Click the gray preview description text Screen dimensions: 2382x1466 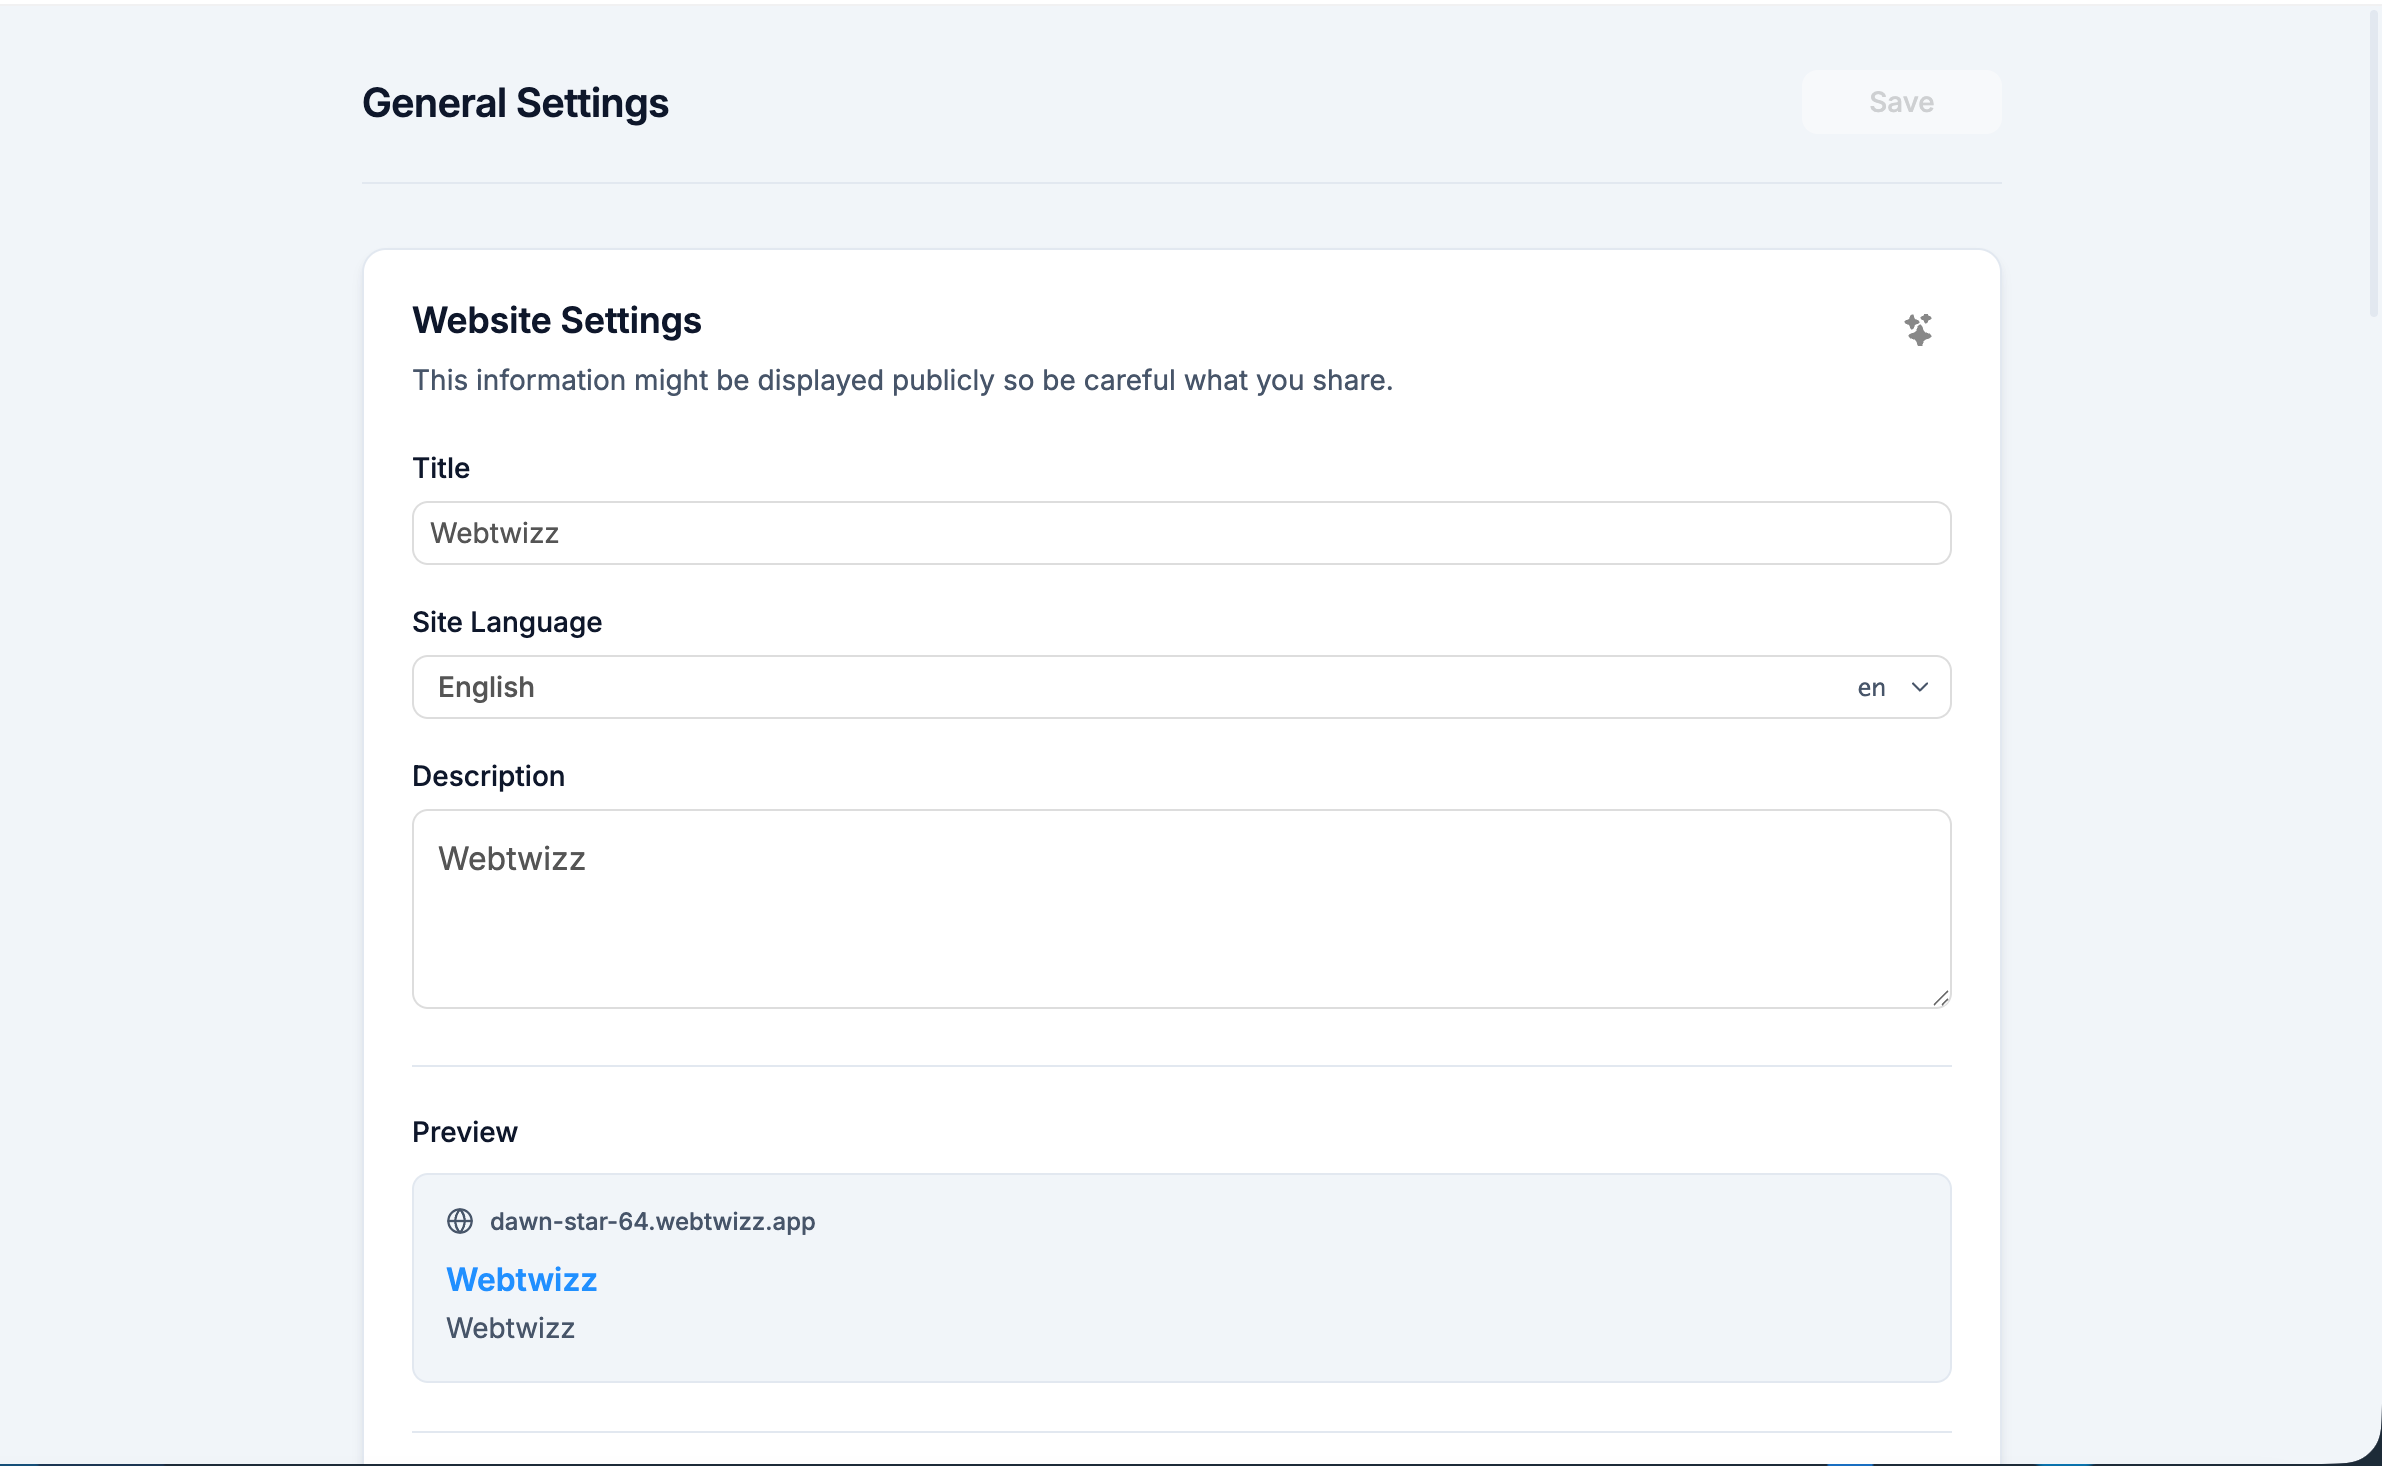(x=510, y=1328)
